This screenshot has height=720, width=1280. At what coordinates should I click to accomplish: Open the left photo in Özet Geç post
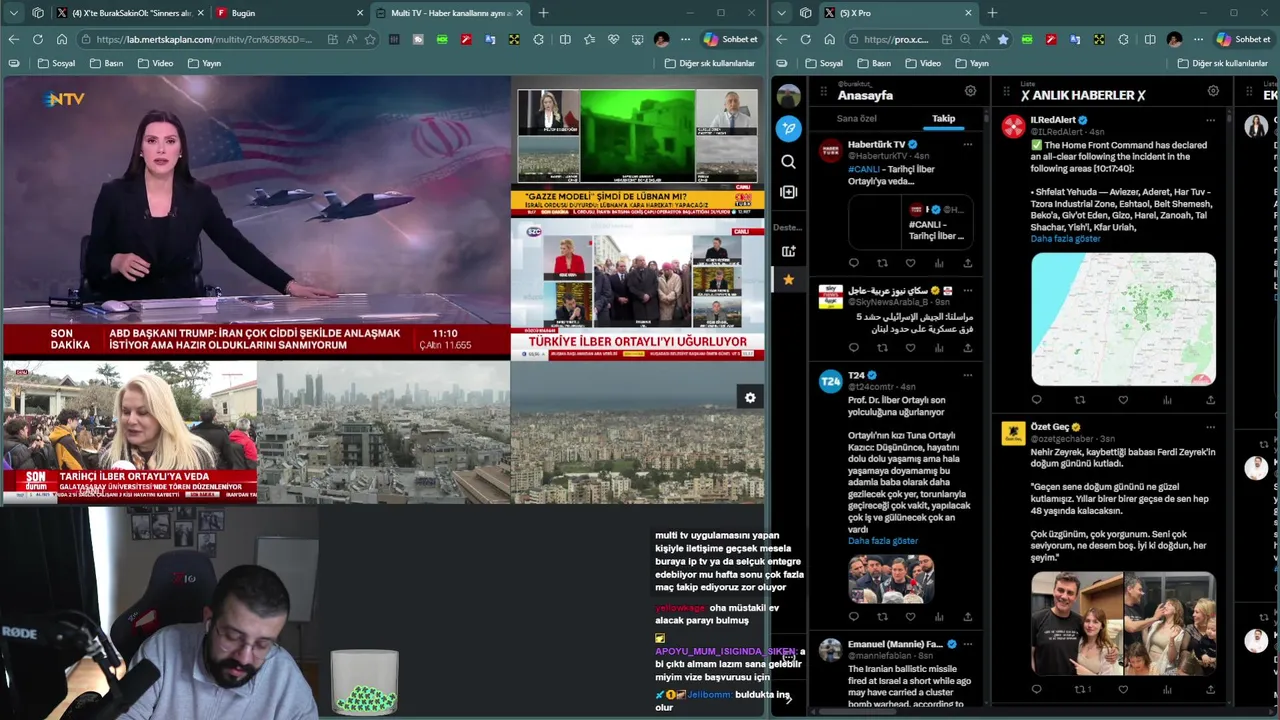coord(1077,624)
